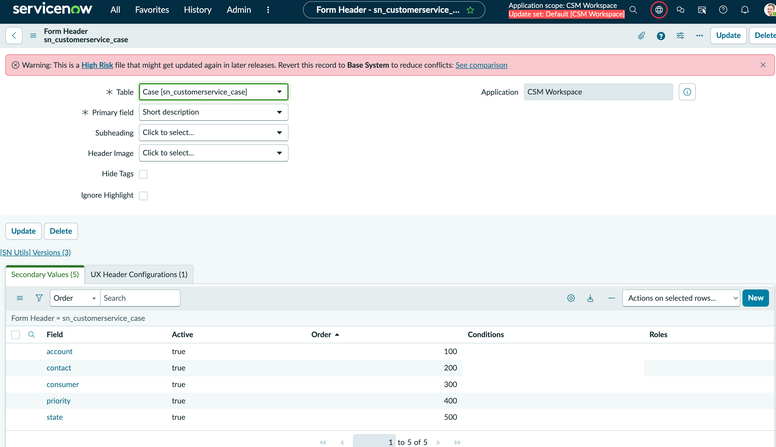
Task: Open the account field record
Action: click(59, 351)
